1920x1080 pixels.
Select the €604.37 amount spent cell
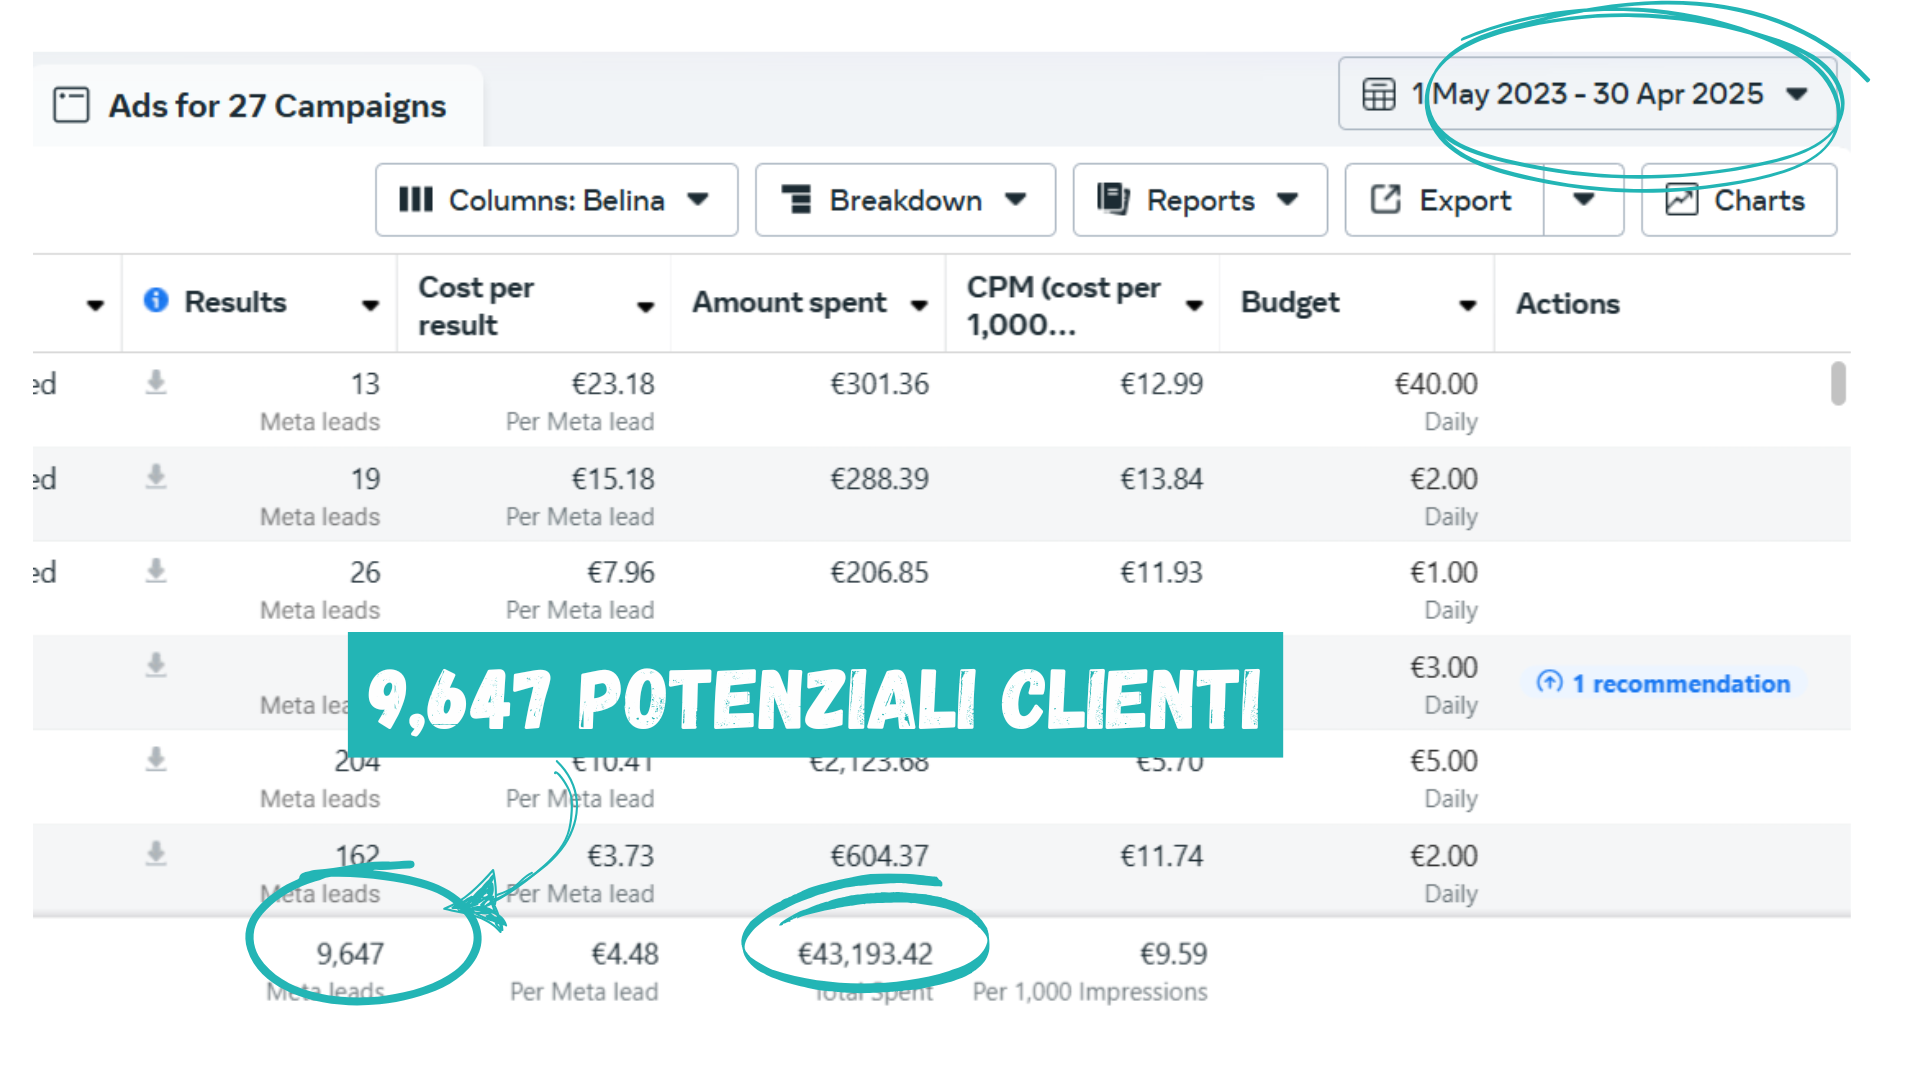tap(879, 856)
